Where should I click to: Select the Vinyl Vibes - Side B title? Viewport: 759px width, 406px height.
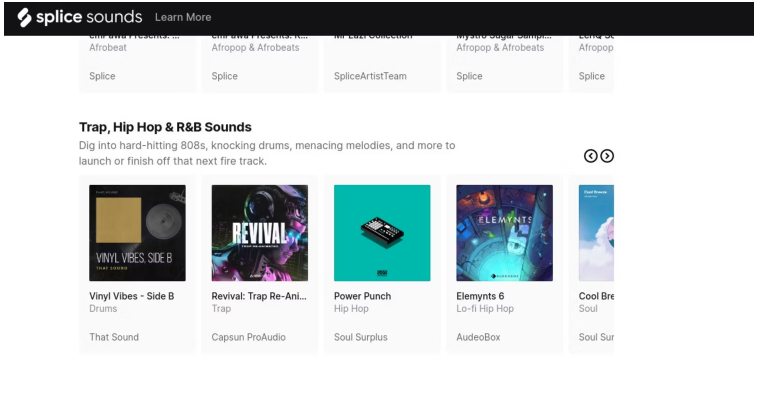coord(132,296)
